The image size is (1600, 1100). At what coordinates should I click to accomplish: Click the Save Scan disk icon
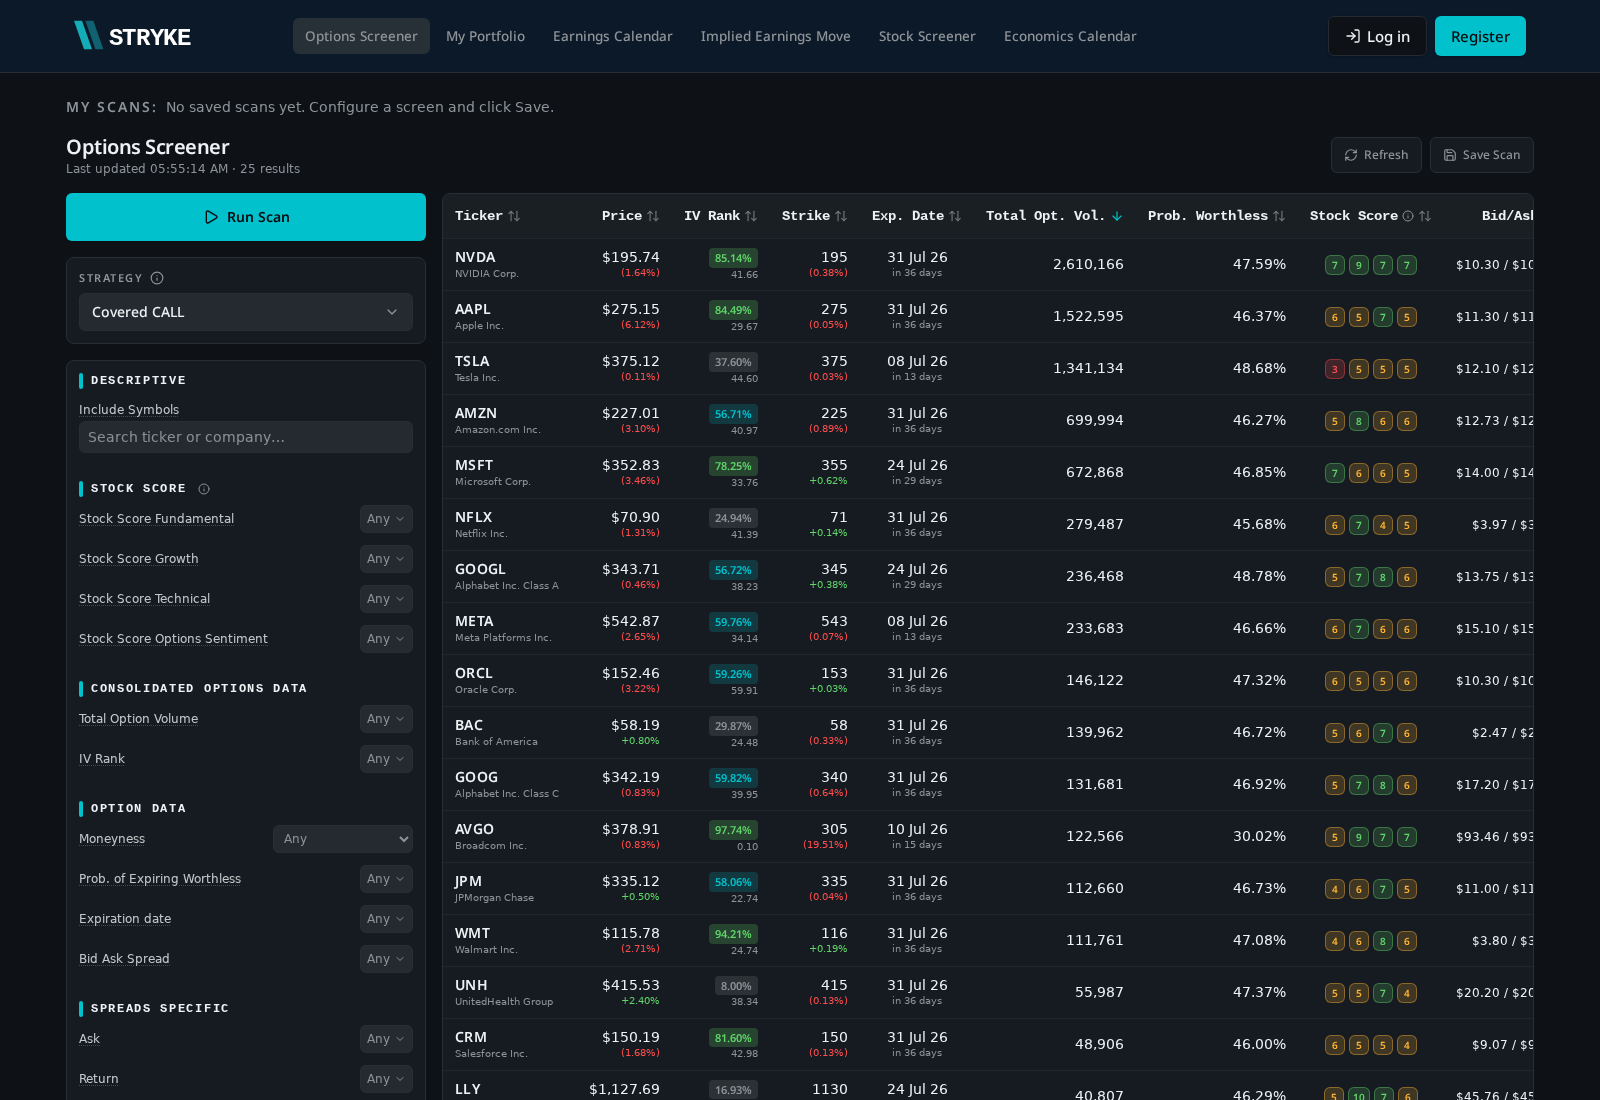tap(1450, 155)
